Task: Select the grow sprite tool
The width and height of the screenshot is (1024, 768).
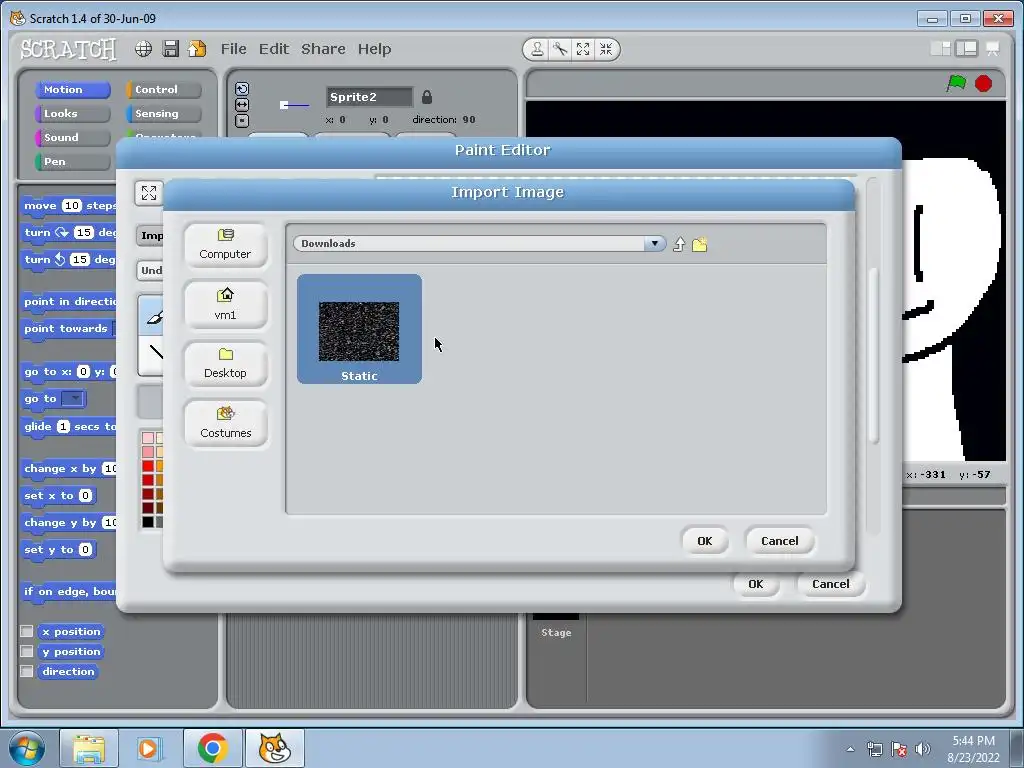Action: click(x=583, y=49)
